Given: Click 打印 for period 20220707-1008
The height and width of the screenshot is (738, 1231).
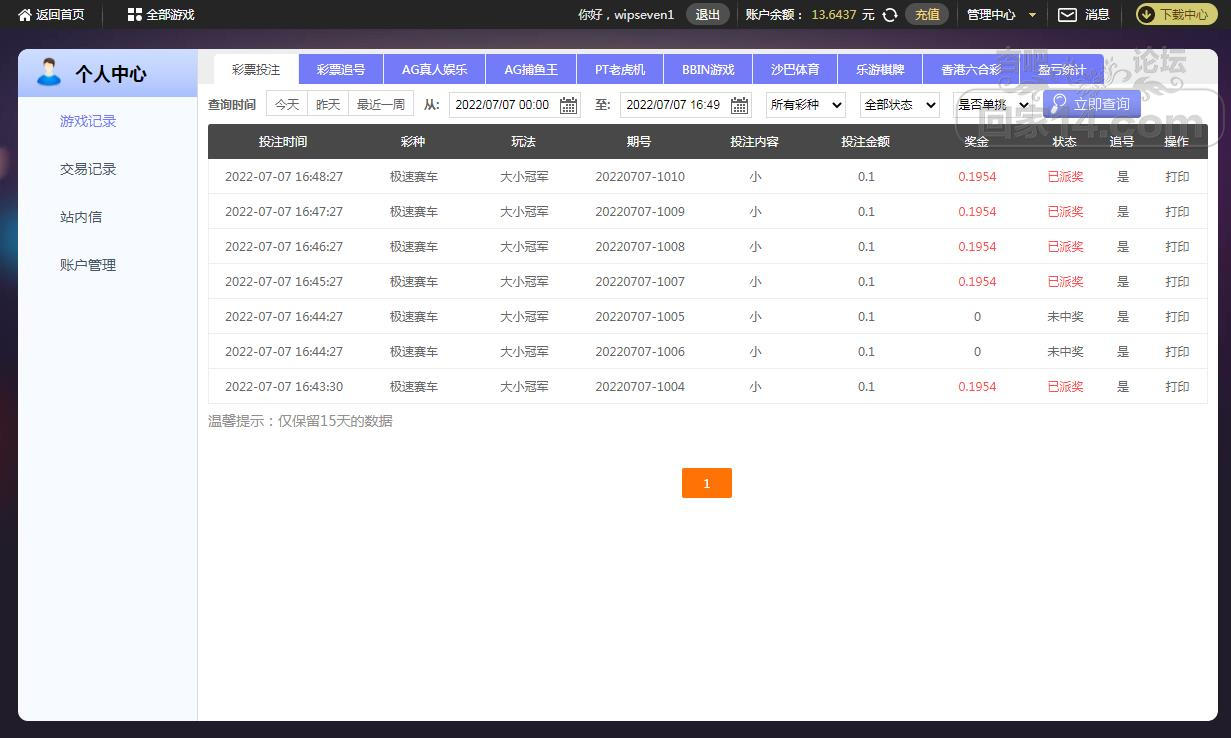Looking at the screenshot, I should 1177,247.
